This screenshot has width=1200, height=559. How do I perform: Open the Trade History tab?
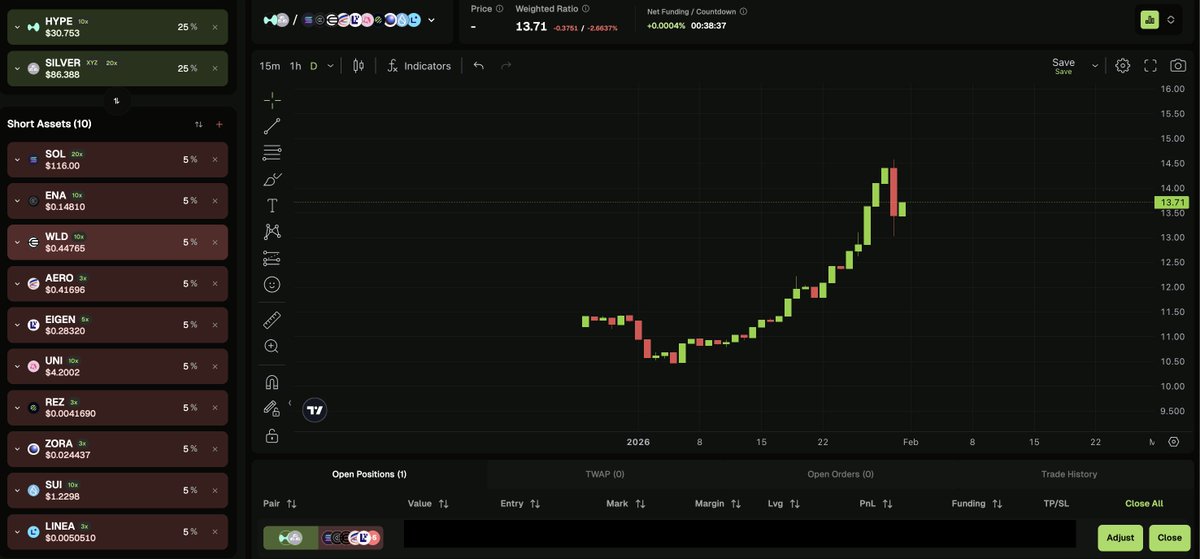[x=1068, y=474]
